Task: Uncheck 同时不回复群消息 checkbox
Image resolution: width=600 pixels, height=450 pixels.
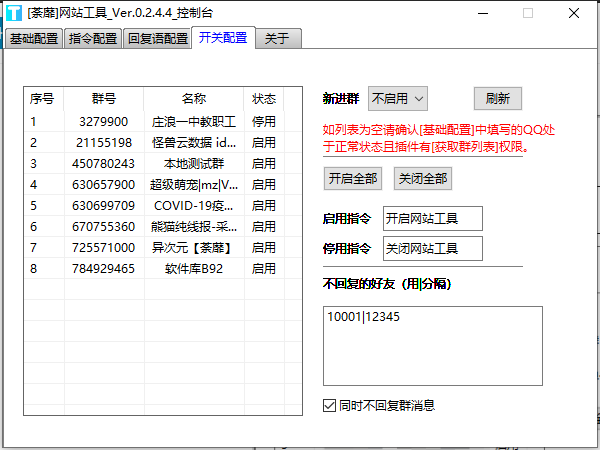Action: pos(329,405)
